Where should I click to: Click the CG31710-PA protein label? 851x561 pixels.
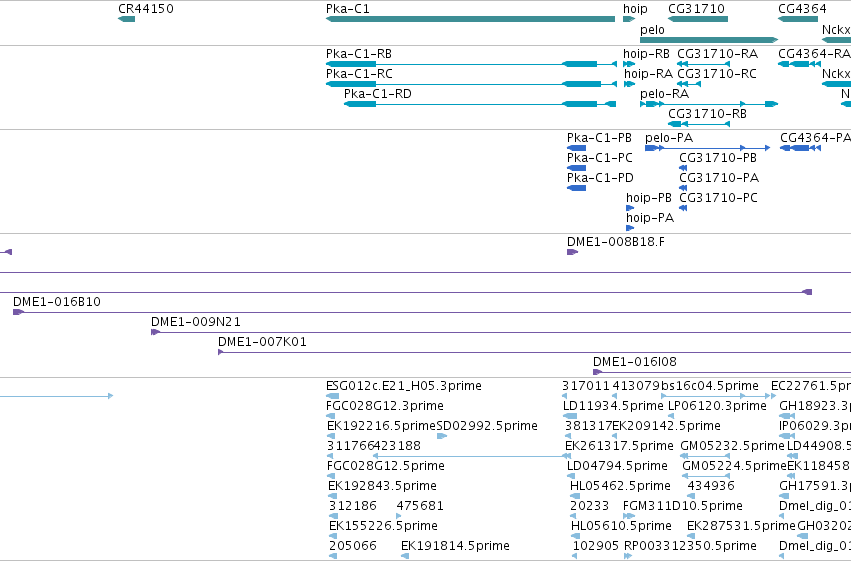click(719, 178)
